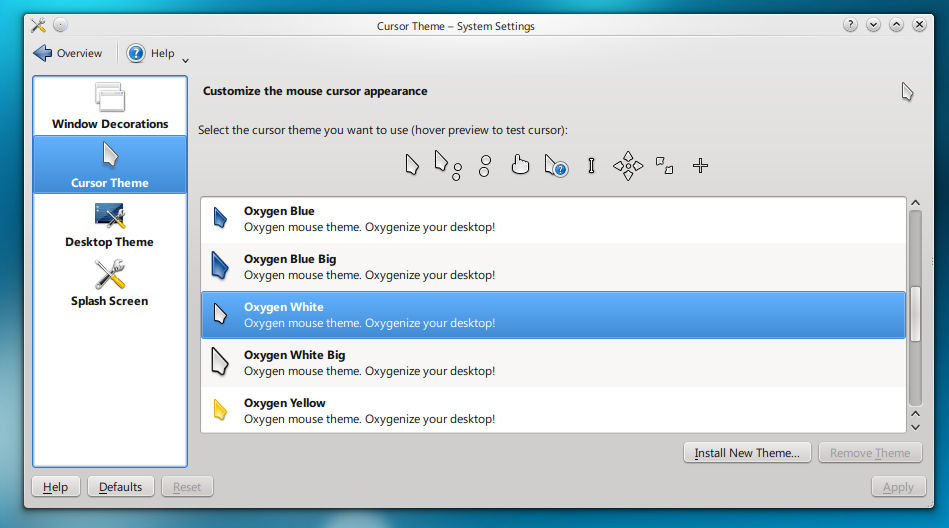Click the title bar context help button

click(x=850, y=25)
